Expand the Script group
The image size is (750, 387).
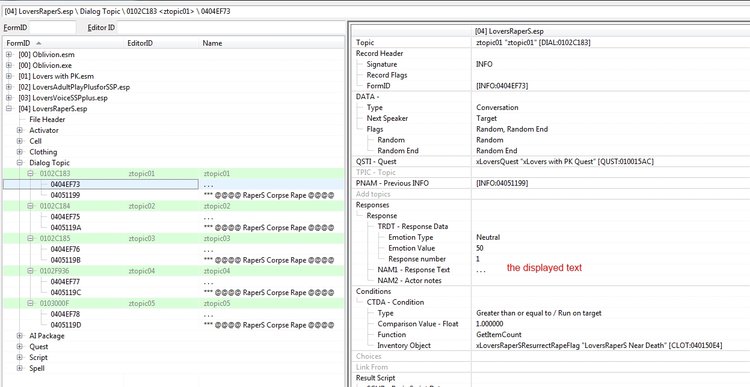(20, 357)
